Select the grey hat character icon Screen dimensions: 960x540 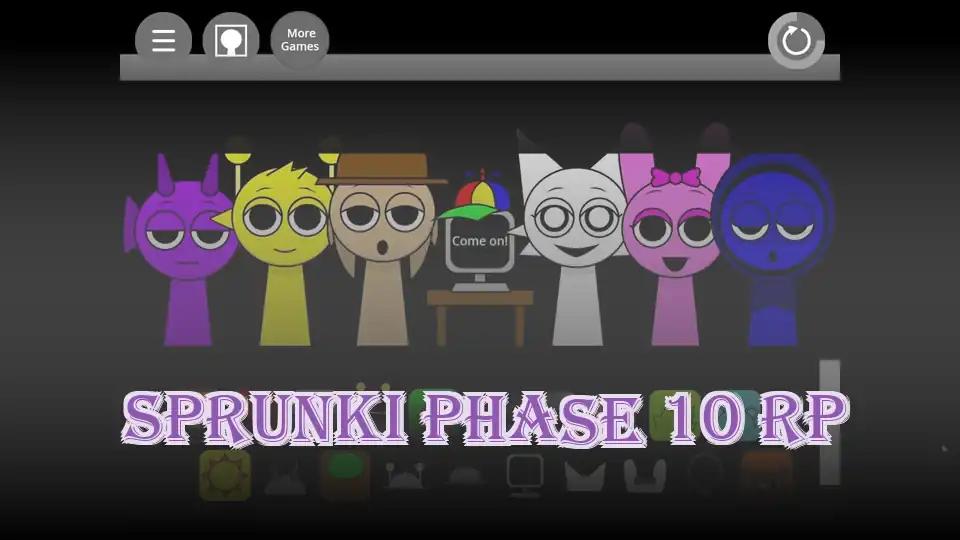pos(465,475)
